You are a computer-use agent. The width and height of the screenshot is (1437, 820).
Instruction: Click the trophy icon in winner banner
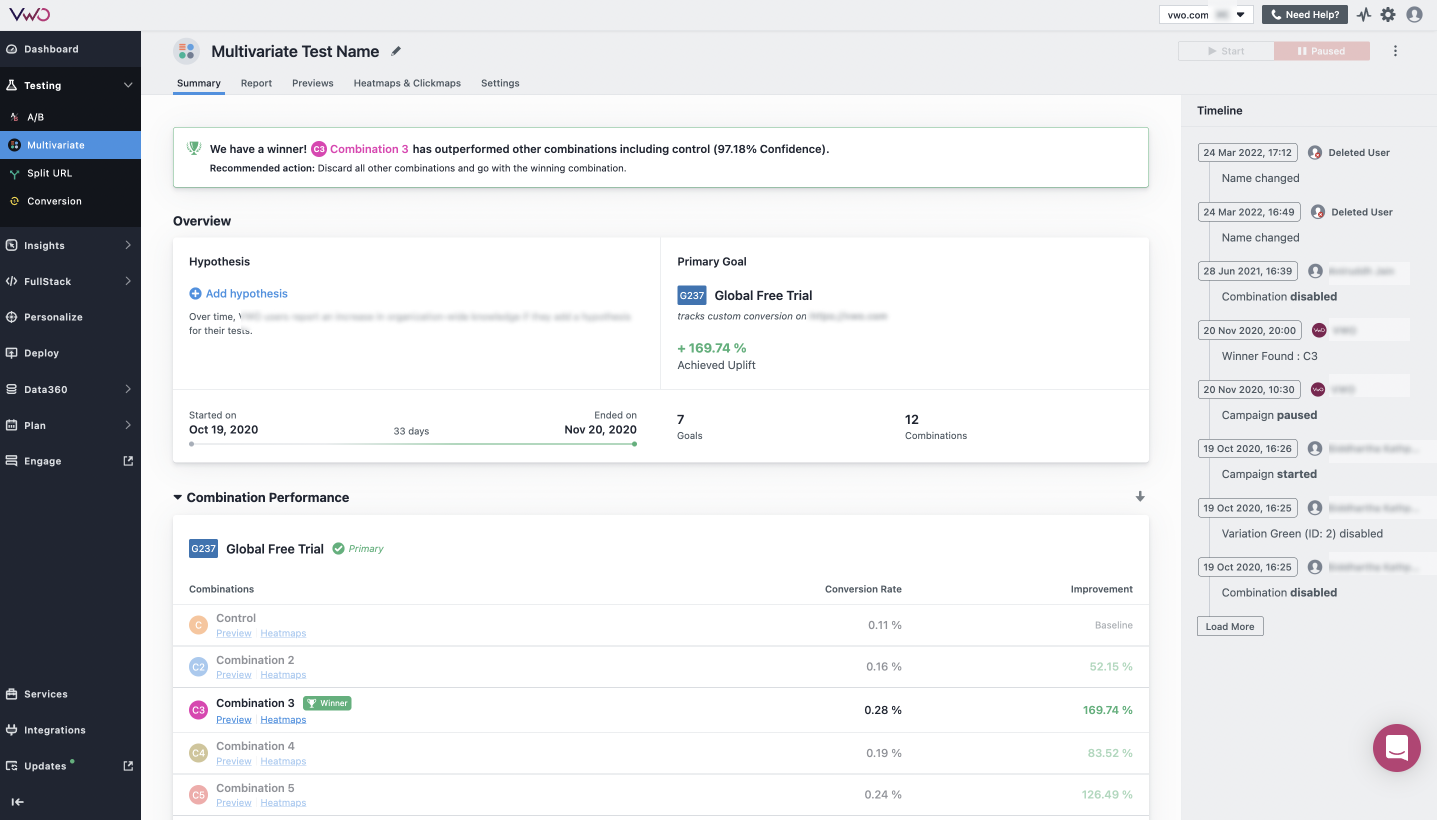pyautogui.click(x=194, y=148)
